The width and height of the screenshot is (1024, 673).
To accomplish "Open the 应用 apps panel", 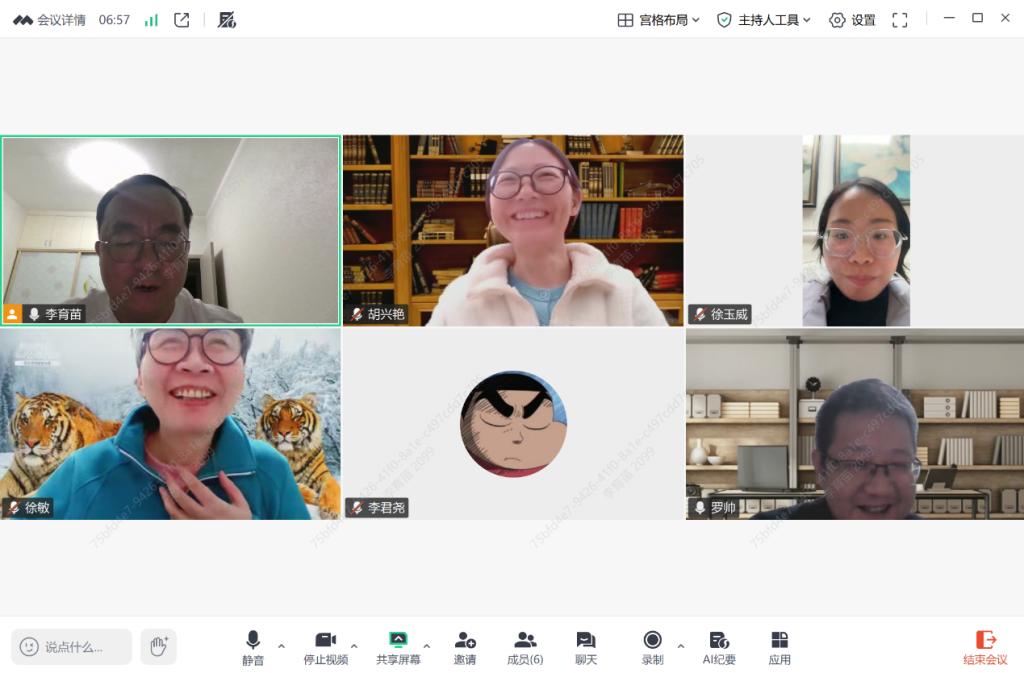I will coord(779,647).
